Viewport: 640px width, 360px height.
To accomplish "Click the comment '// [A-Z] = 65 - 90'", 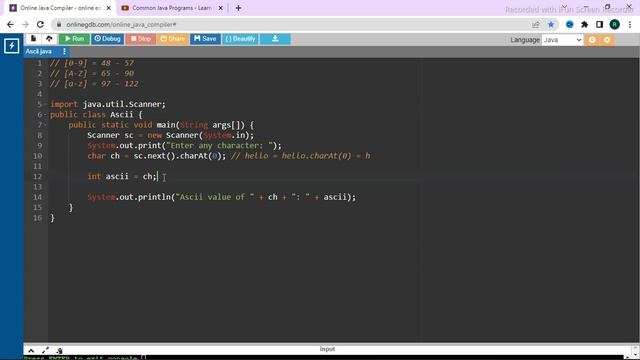I will 92,73.
